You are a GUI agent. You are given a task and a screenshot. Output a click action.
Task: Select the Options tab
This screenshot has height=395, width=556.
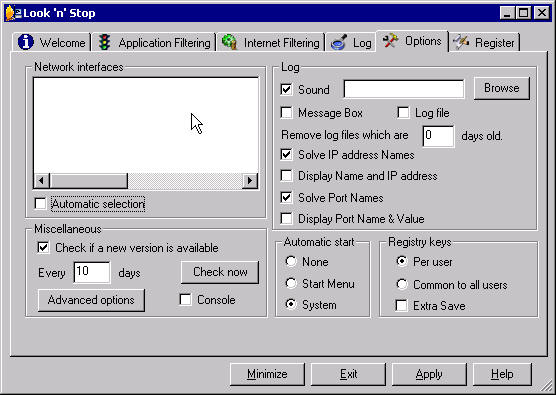(412, 41)
